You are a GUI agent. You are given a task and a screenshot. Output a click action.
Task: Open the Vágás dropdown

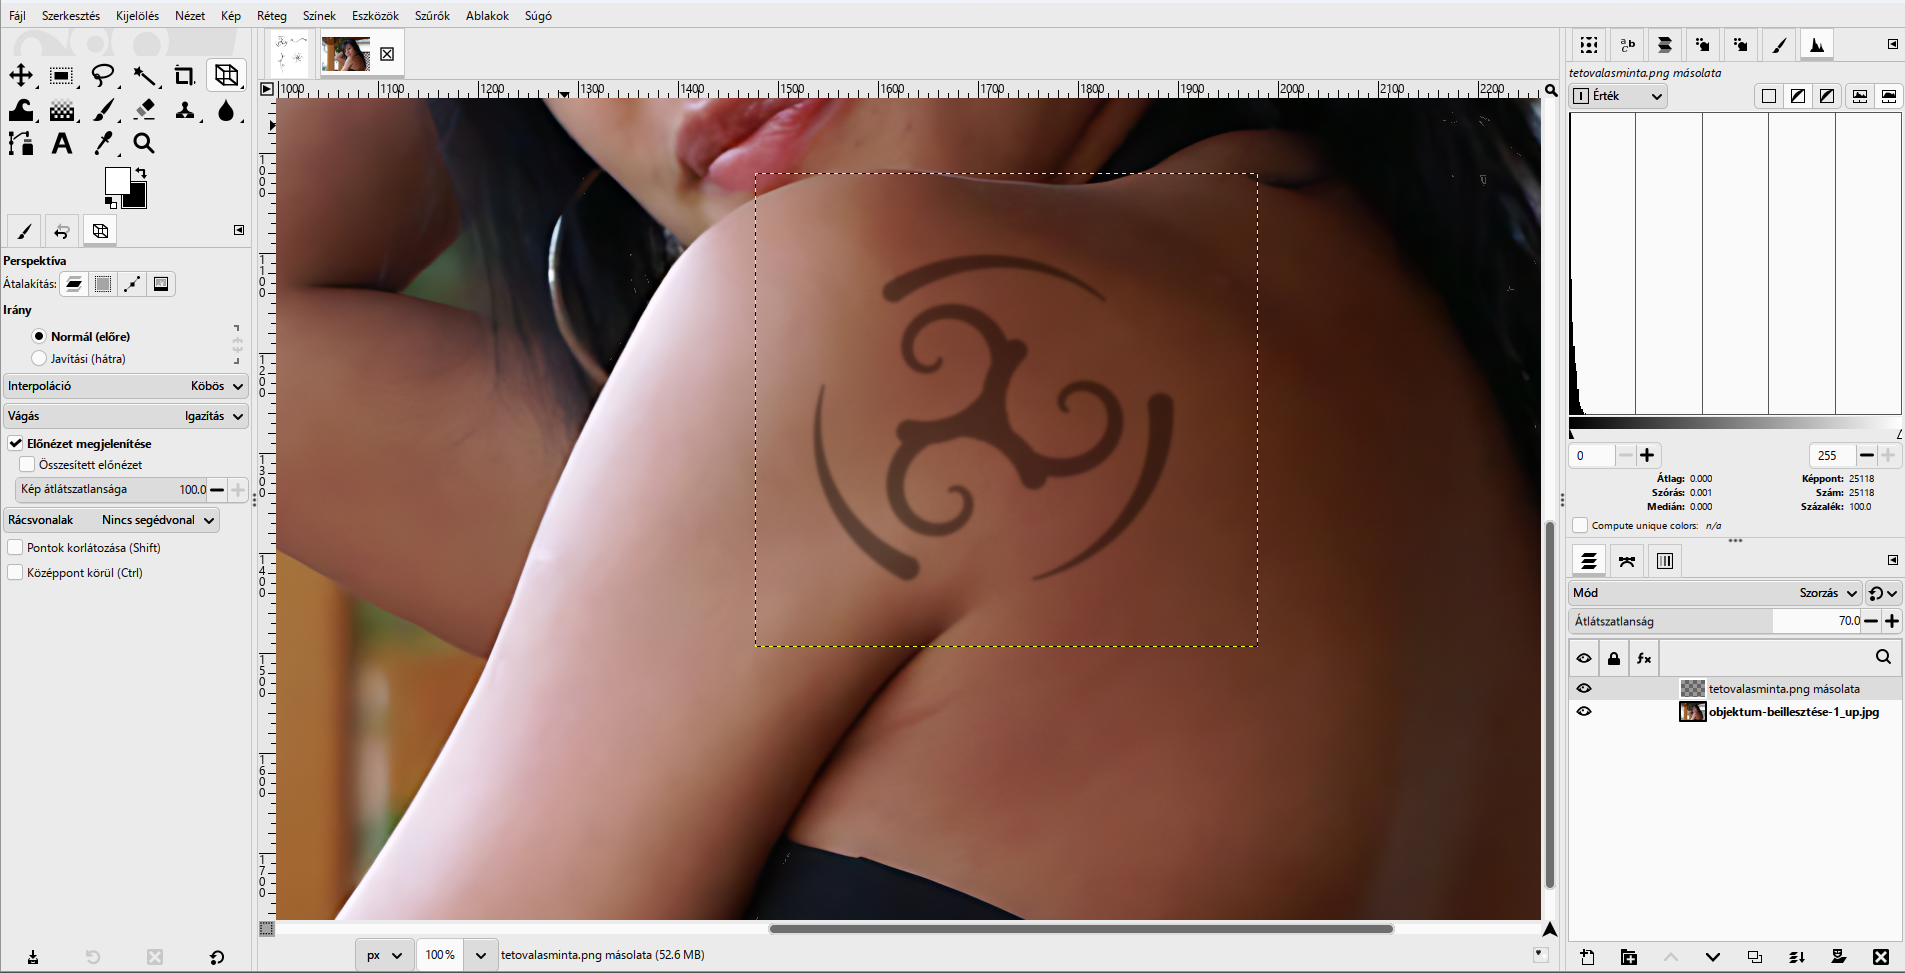[125, 416]
